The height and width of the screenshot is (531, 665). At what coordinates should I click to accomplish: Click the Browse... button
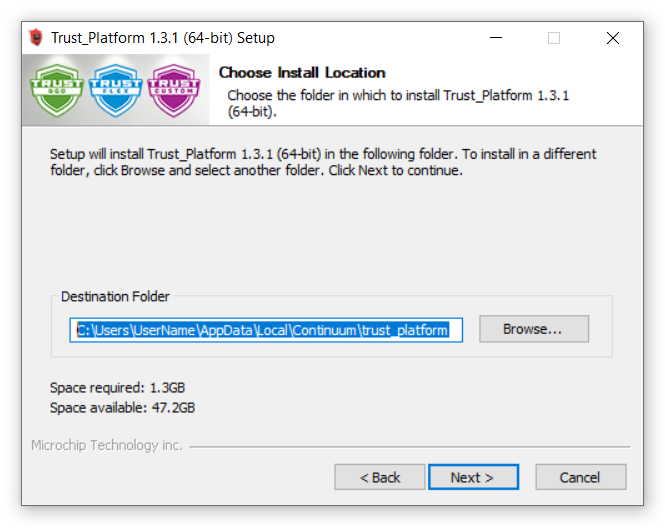[x=534, y=329]
